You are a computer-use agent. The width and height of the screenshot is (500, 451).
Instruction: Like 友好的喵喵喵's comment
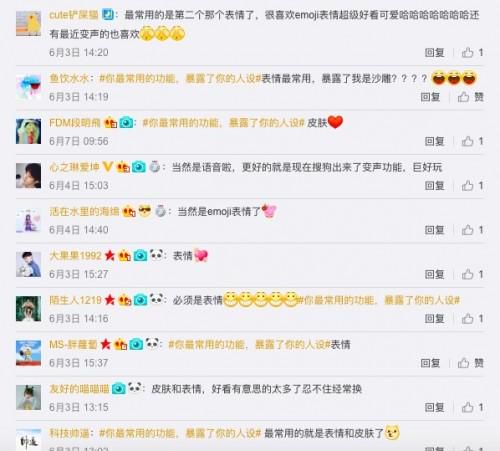click(x=468, y=407)
